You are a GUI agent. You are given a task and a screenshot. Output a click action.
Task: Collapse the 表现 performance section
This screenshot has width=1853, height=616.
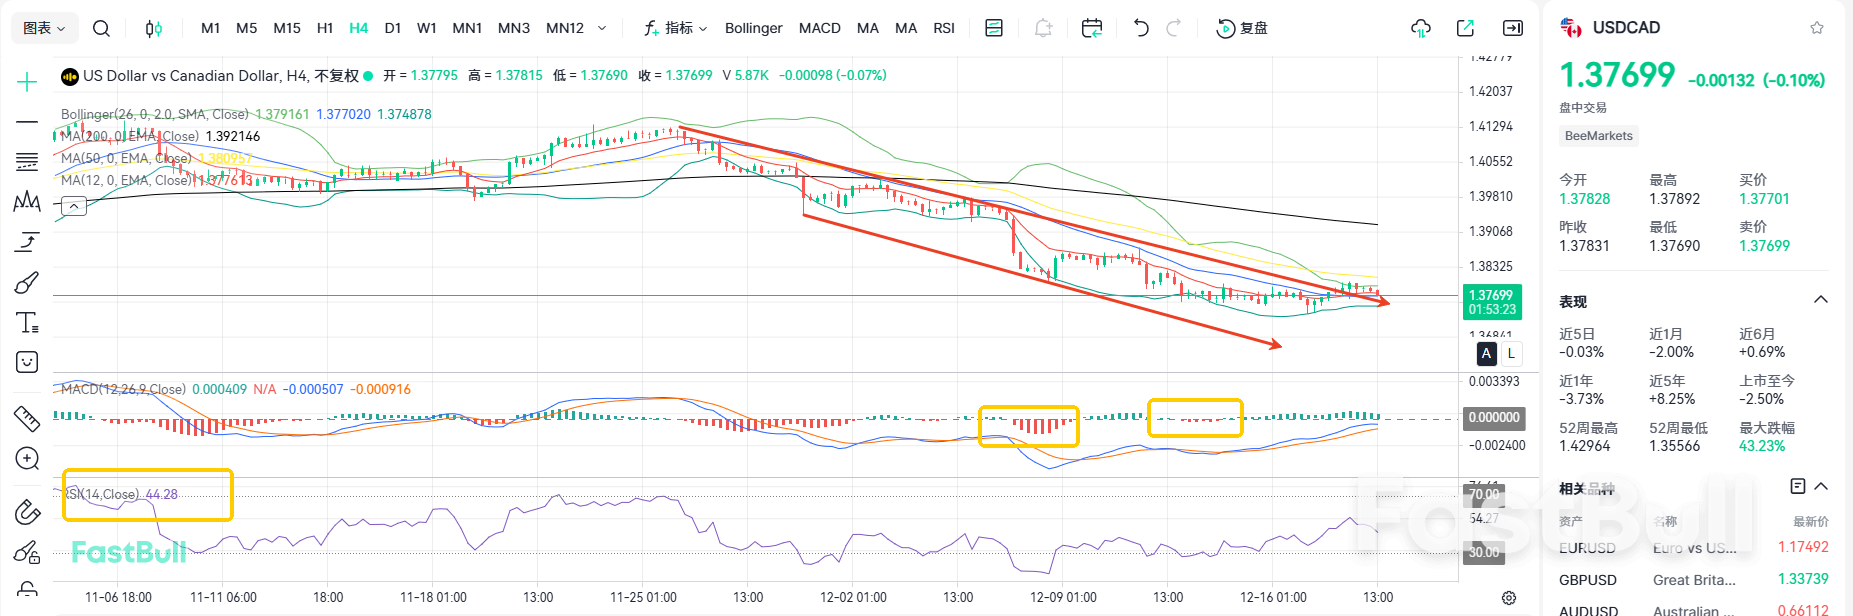point(1820,300)
